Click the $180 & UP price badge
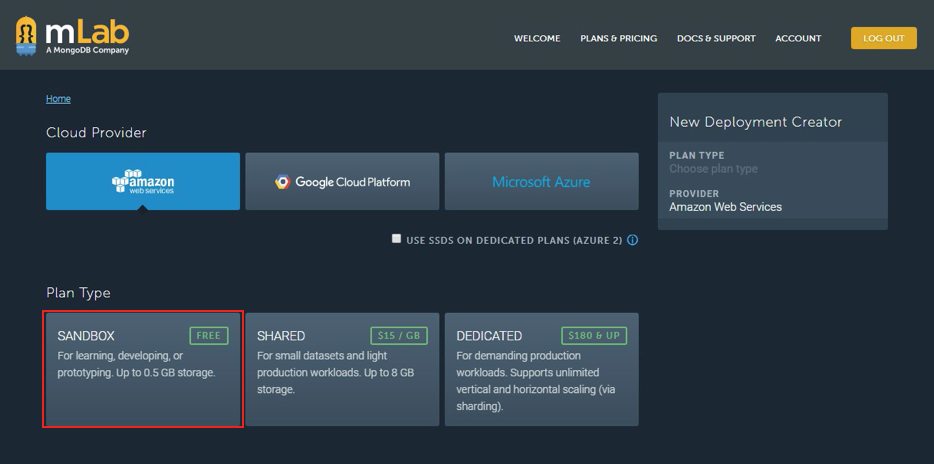 click(594, 335)
